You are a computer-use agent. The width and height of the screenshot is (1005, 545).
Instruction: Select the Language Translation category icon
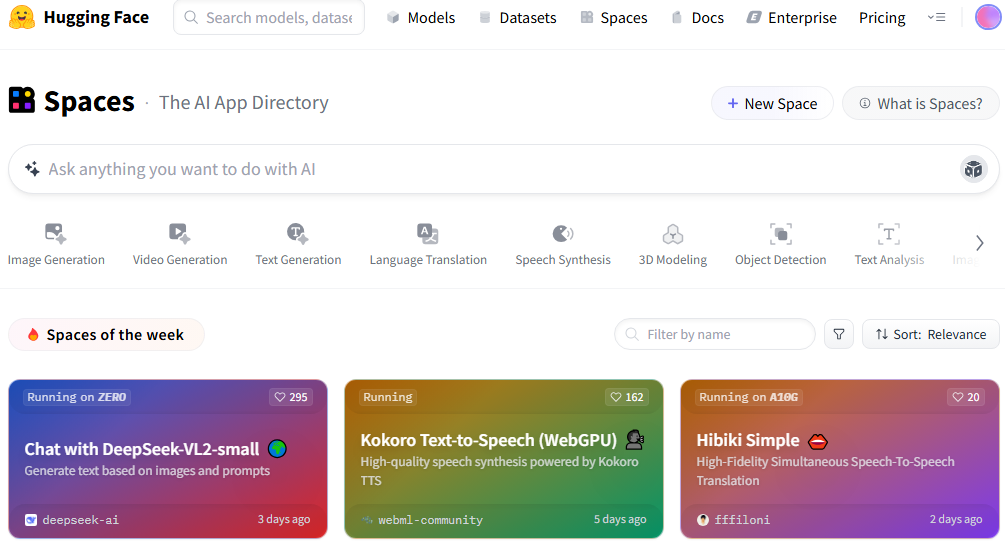pos(428,234)
